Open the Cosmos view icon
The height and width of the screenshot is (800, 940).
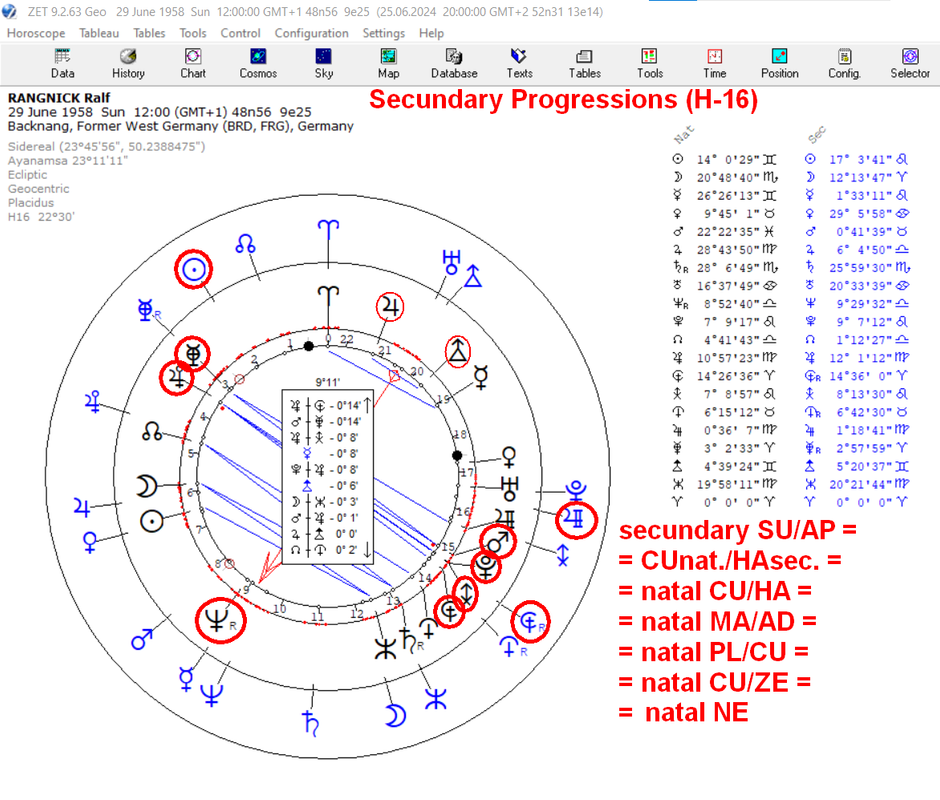click(x=258, y=64)
